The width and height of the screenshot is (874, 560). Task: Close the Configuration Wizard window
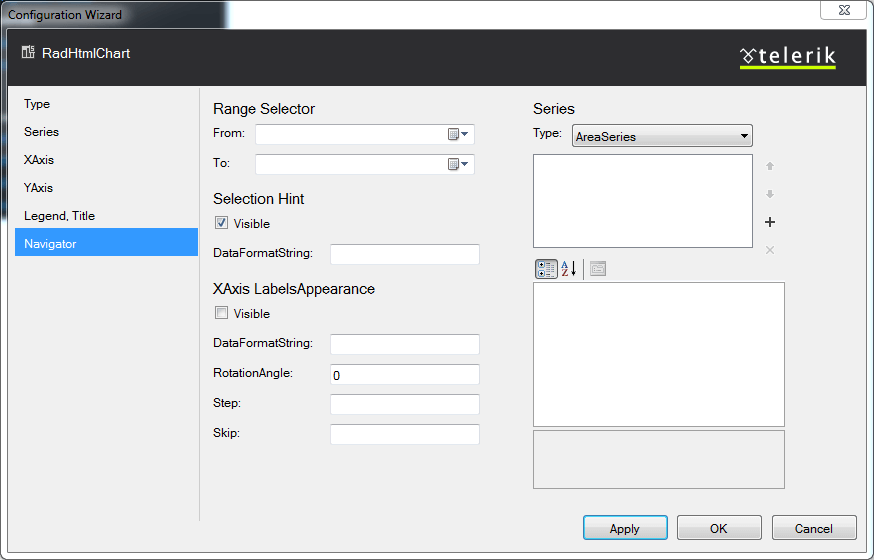(x=843, y=10)
